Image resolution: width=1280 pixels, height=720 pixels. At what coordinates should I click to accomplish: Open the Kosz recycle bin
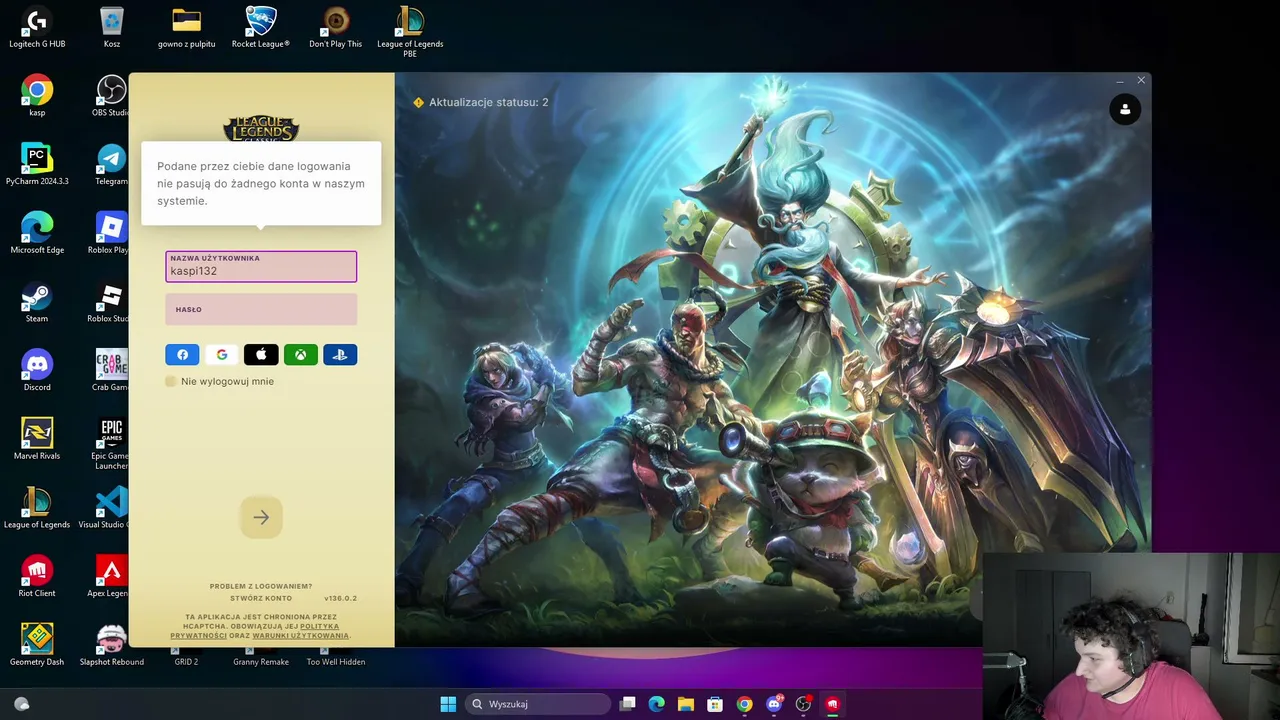point(112,28)
